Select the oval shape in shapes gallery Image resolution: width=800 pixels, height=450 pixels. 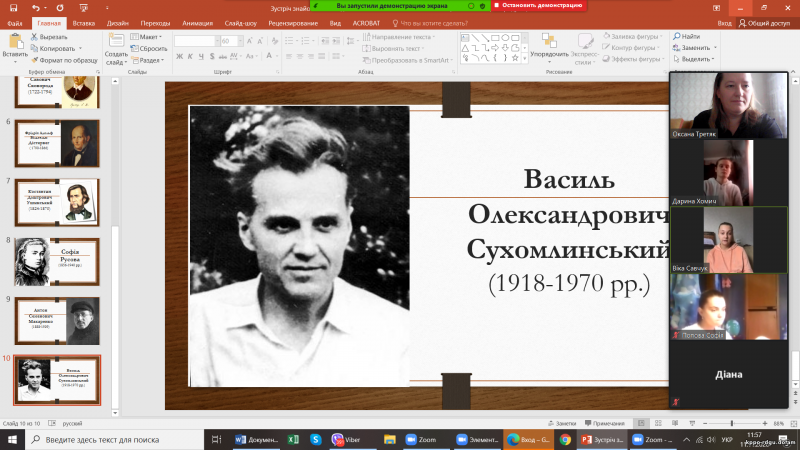point(505,38)
